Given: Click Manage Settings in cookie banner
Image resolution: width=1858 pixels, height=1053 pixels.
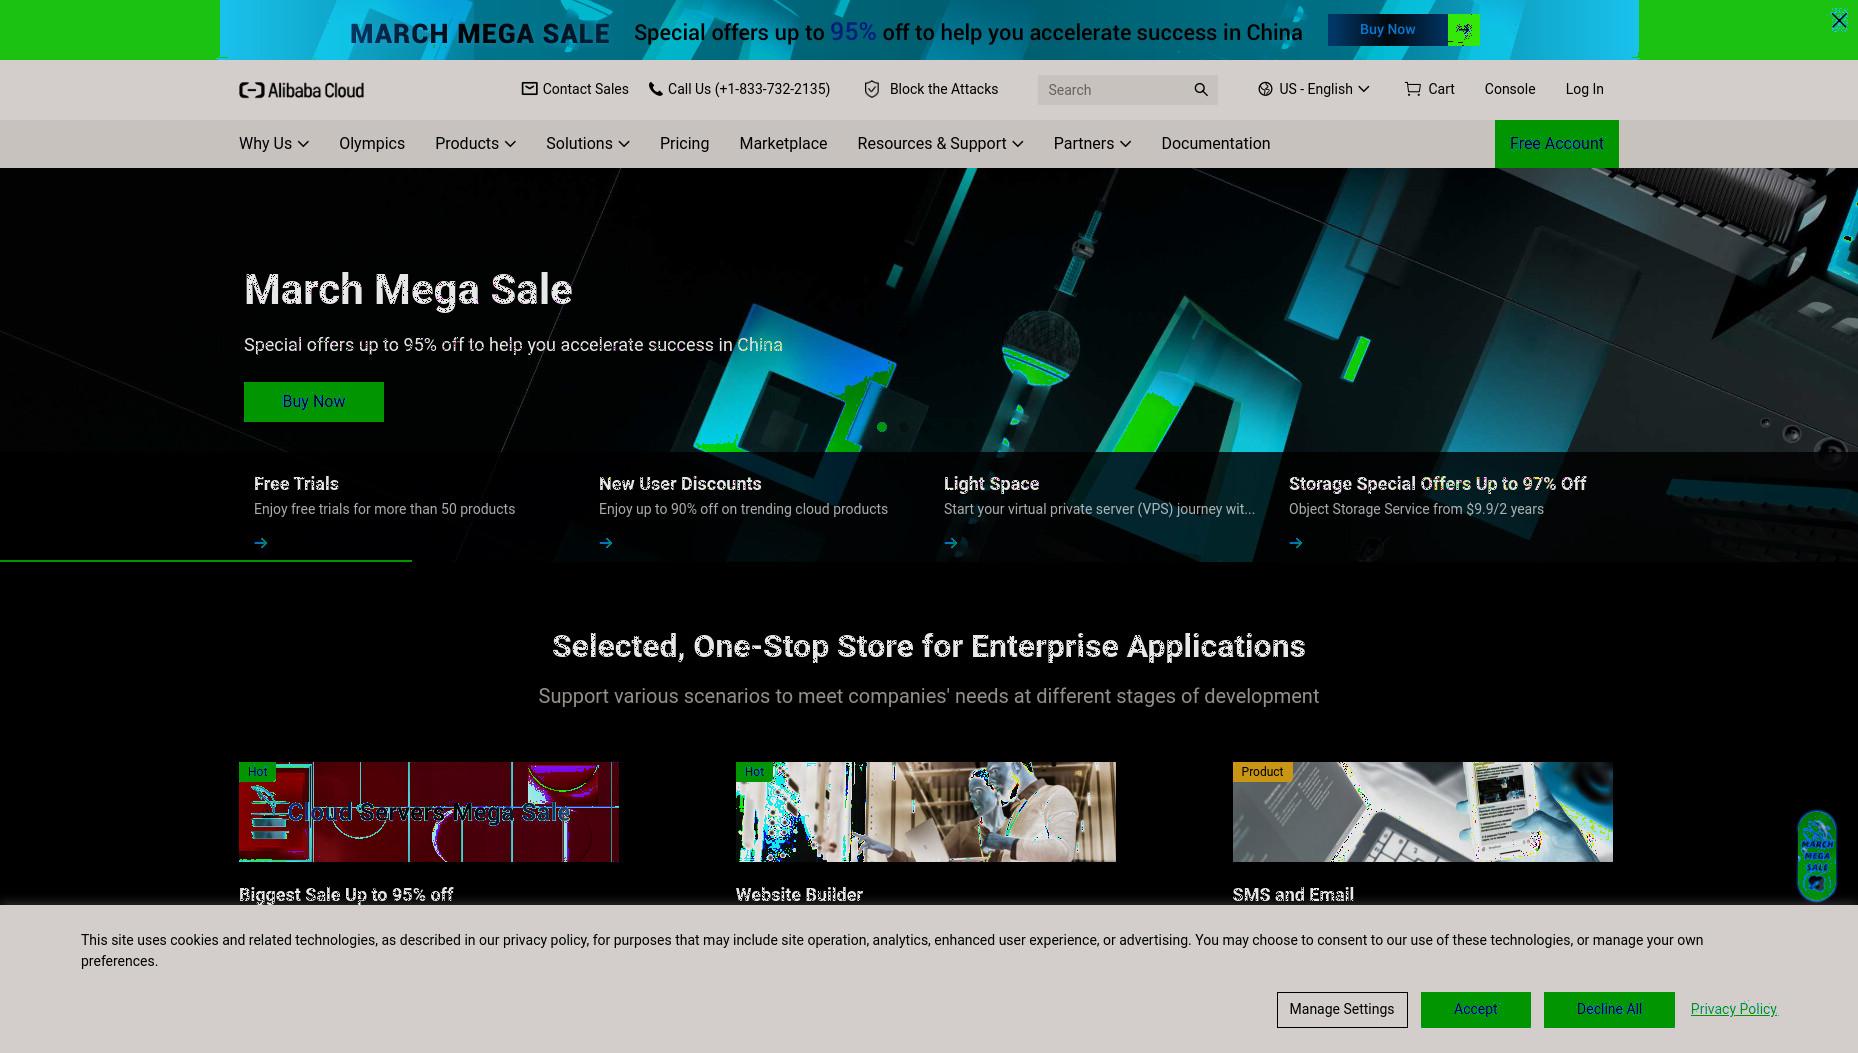Looking at the screenshot, I should [1341, 1010].
